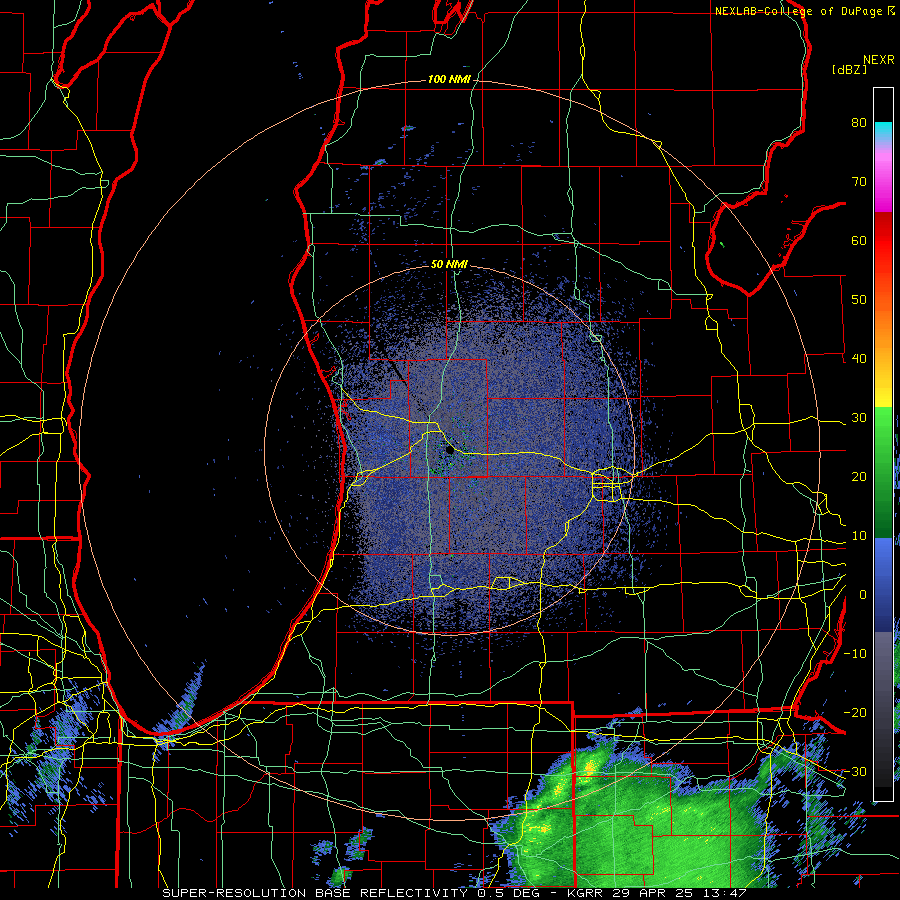Image resolution: width=900 pixels, height=900 pixels.
Task: Click the black radar site dot at center
Action: pos(450,451)
